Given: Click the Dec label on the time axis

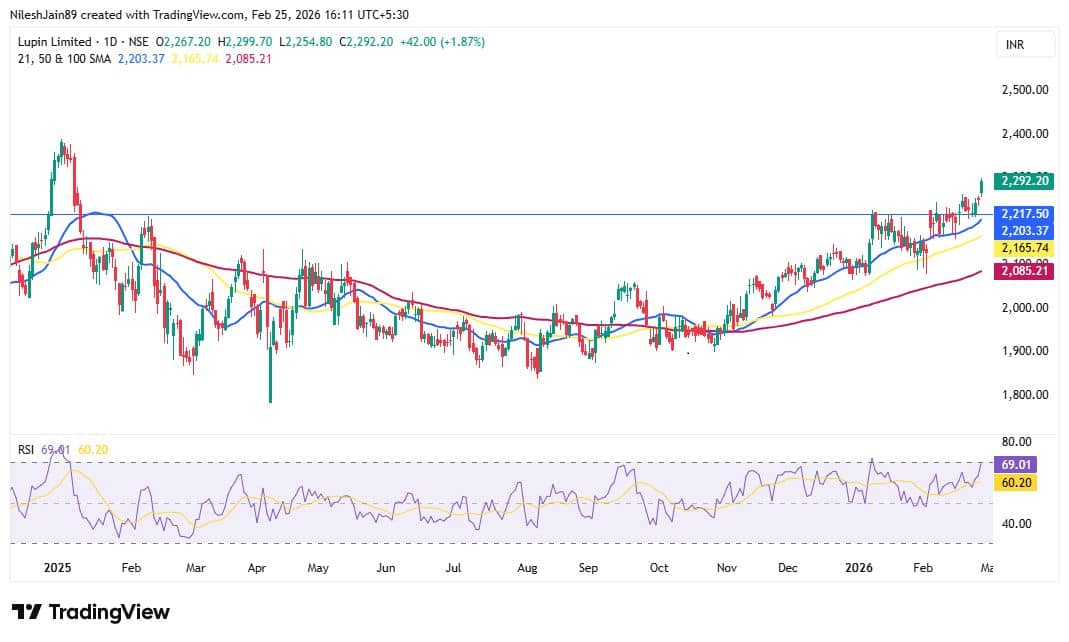Looking at the screenshot, I should pyautogui.click(x=787, y=568).
